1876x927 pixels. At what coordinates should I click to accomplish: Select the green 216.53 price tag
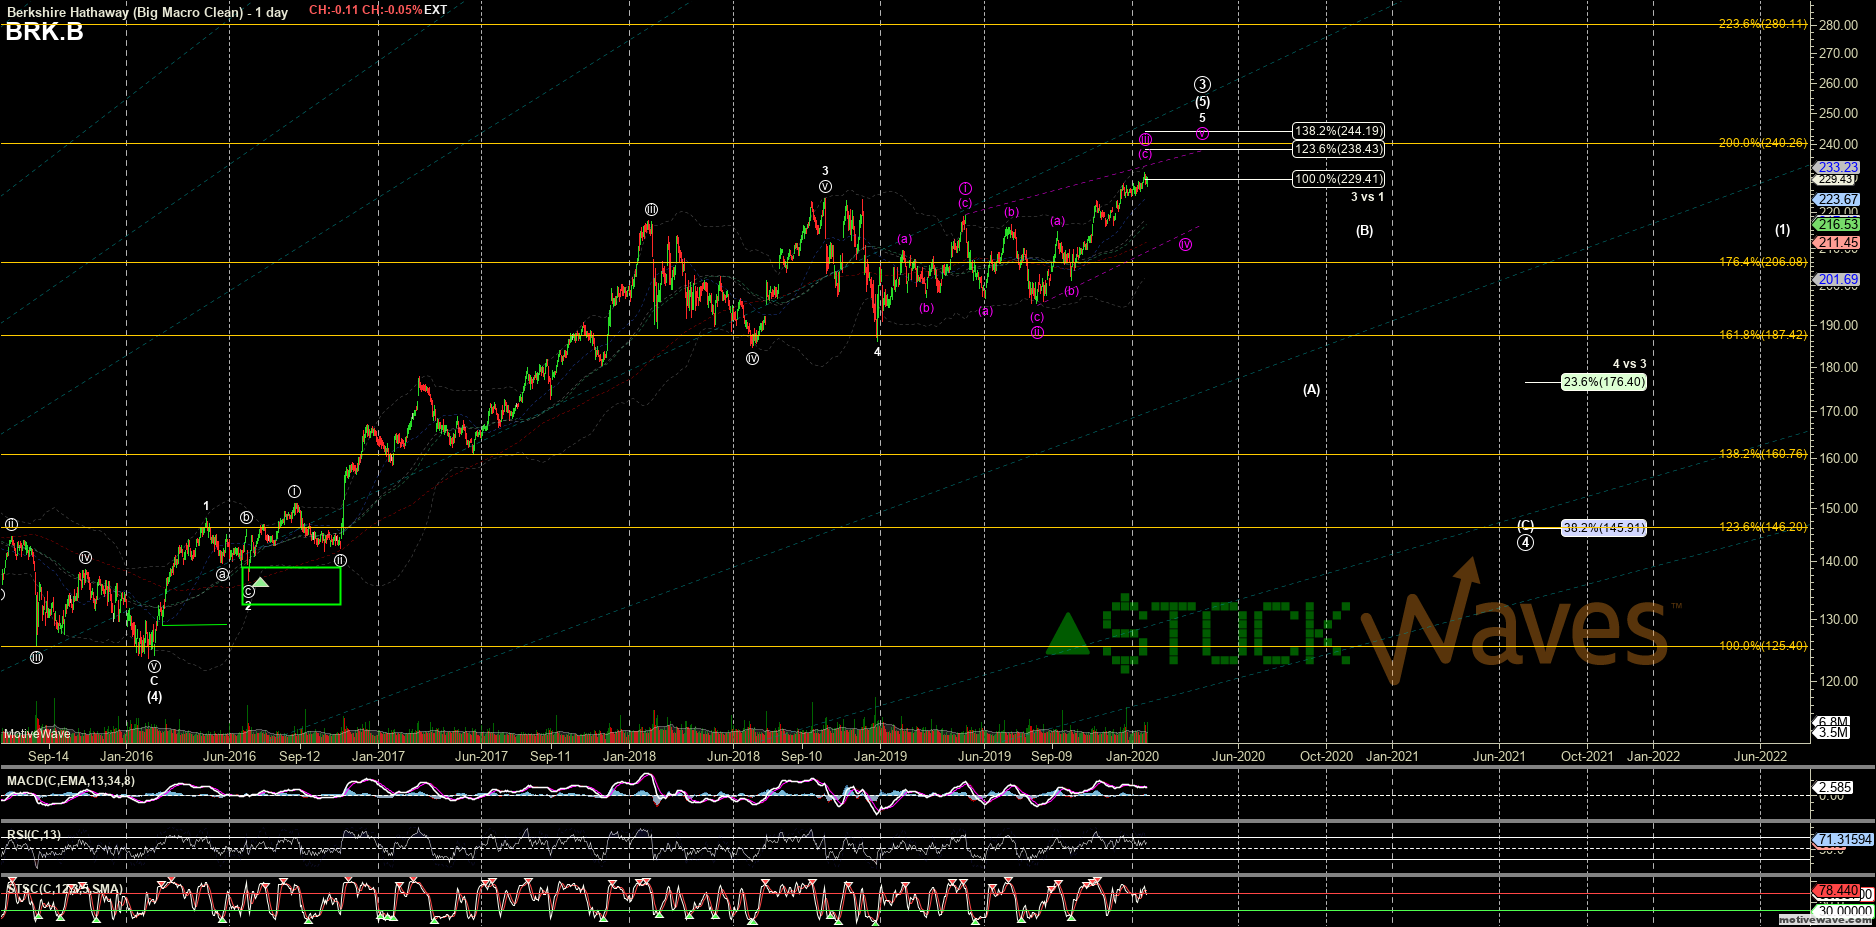pyautogui.click(x=1838, y=225)
